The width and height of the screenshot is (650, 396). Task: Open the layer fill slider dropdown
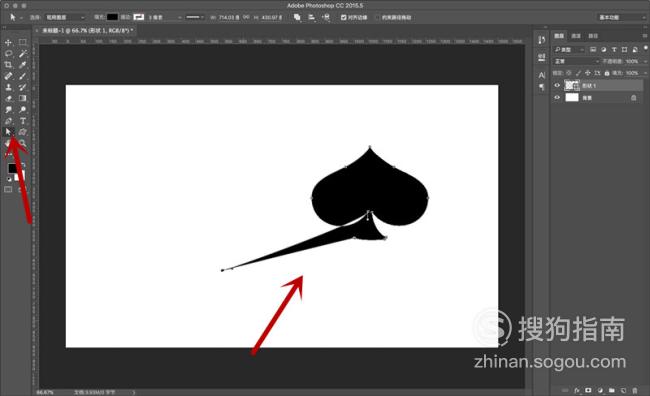coord(644,73)
